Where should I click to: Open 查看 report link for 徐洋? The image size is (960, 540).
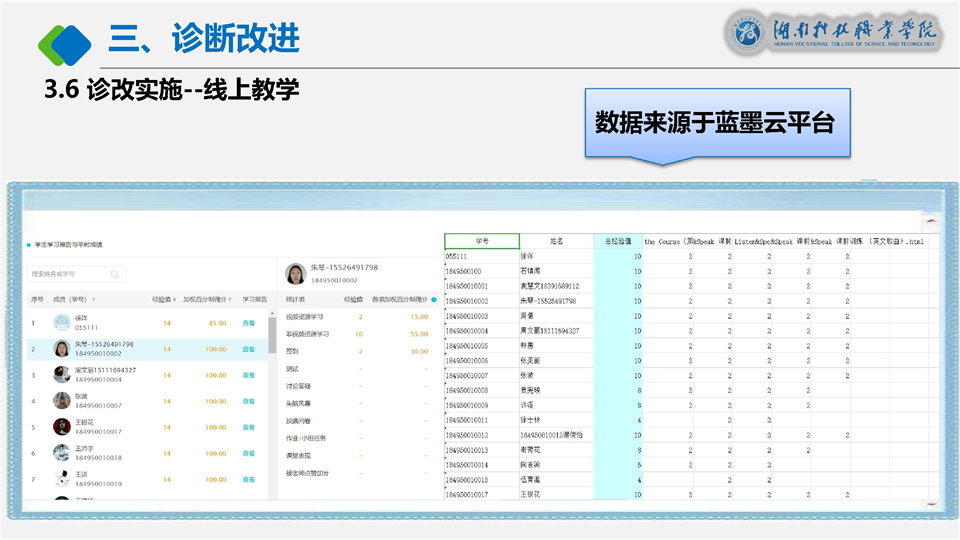[x=249, y=323]
